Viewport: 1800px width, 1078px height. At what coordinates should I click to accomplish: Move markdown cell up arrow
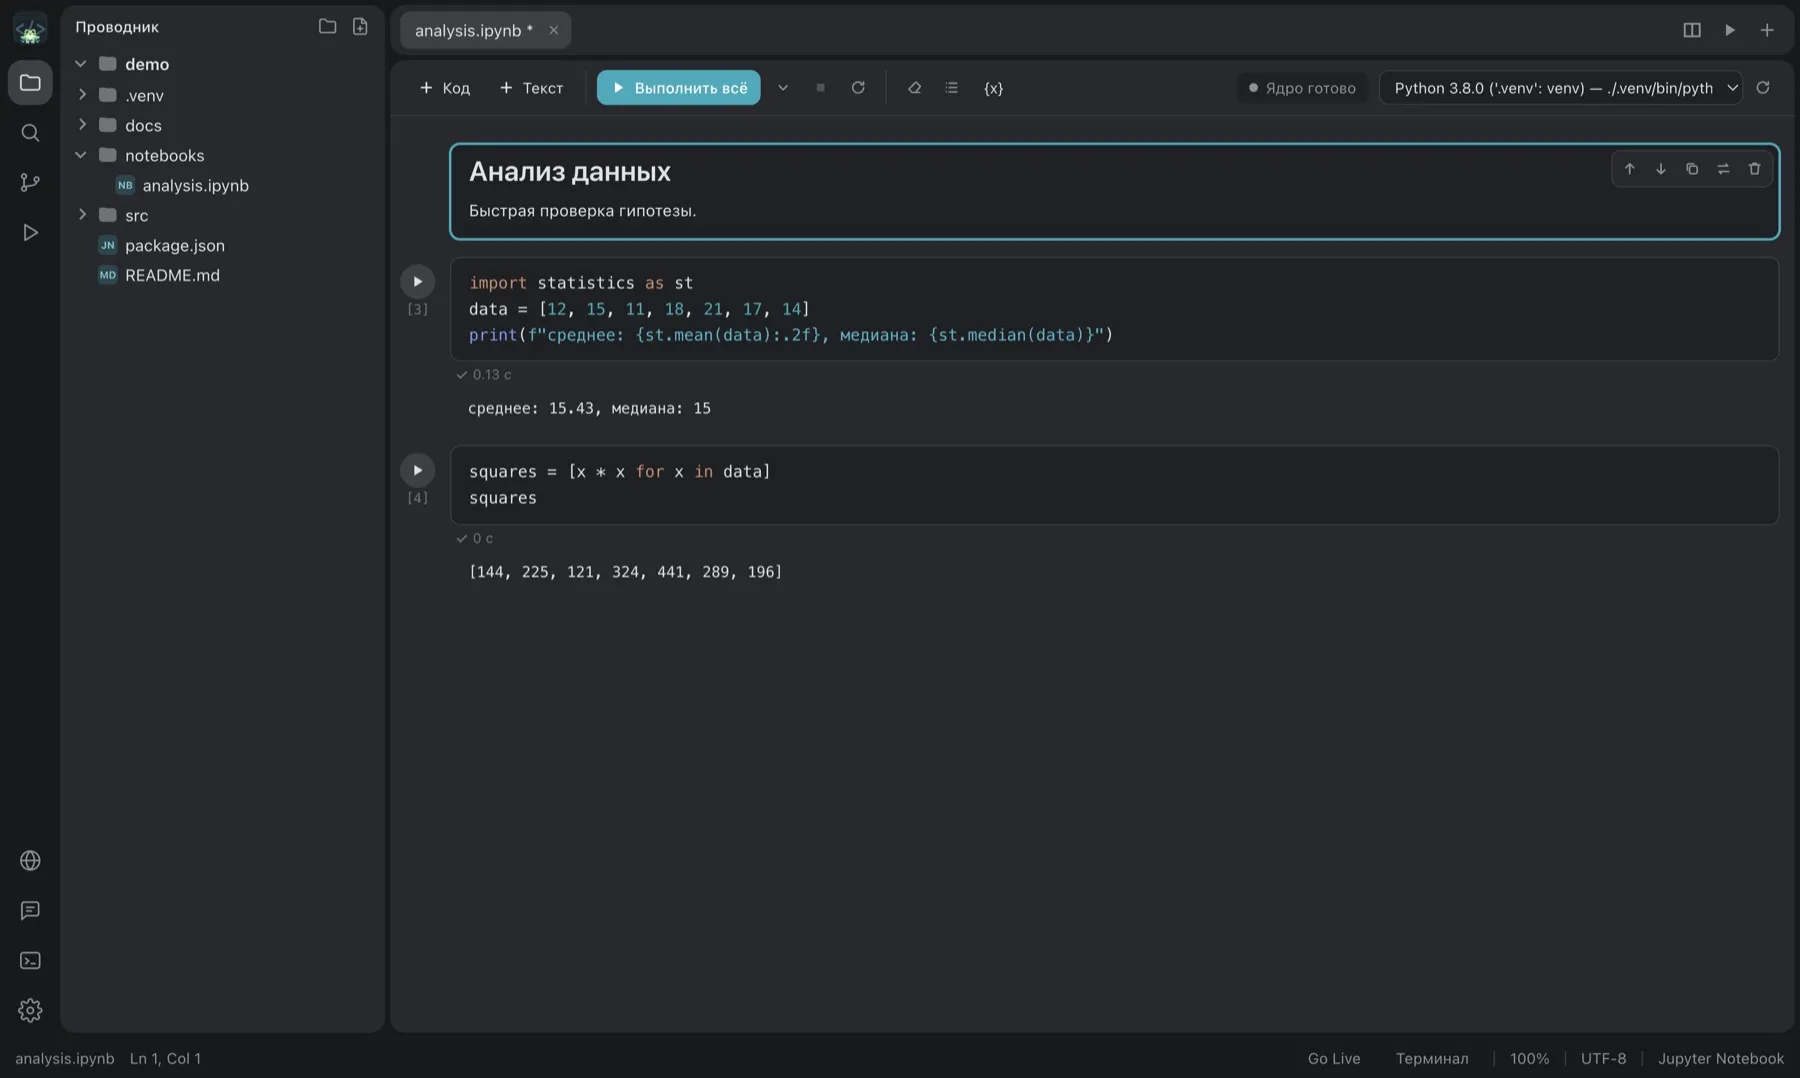tap(1629, 169)
